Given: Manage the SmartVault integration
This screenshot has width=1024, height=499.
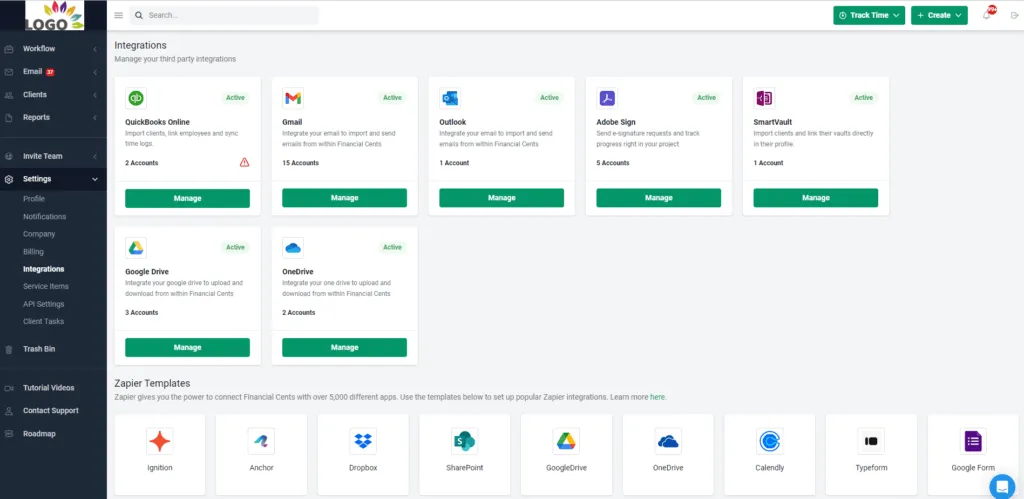Looking at the screenshot, I should [x=816, y=198].
